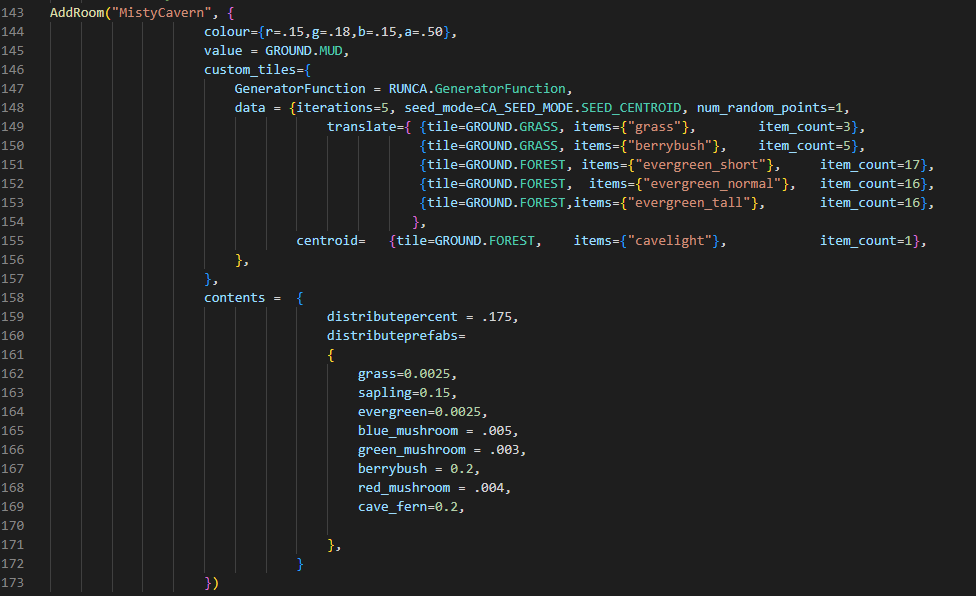
Task: Click line number 170 on the empty line
Action: coord(15,525)
